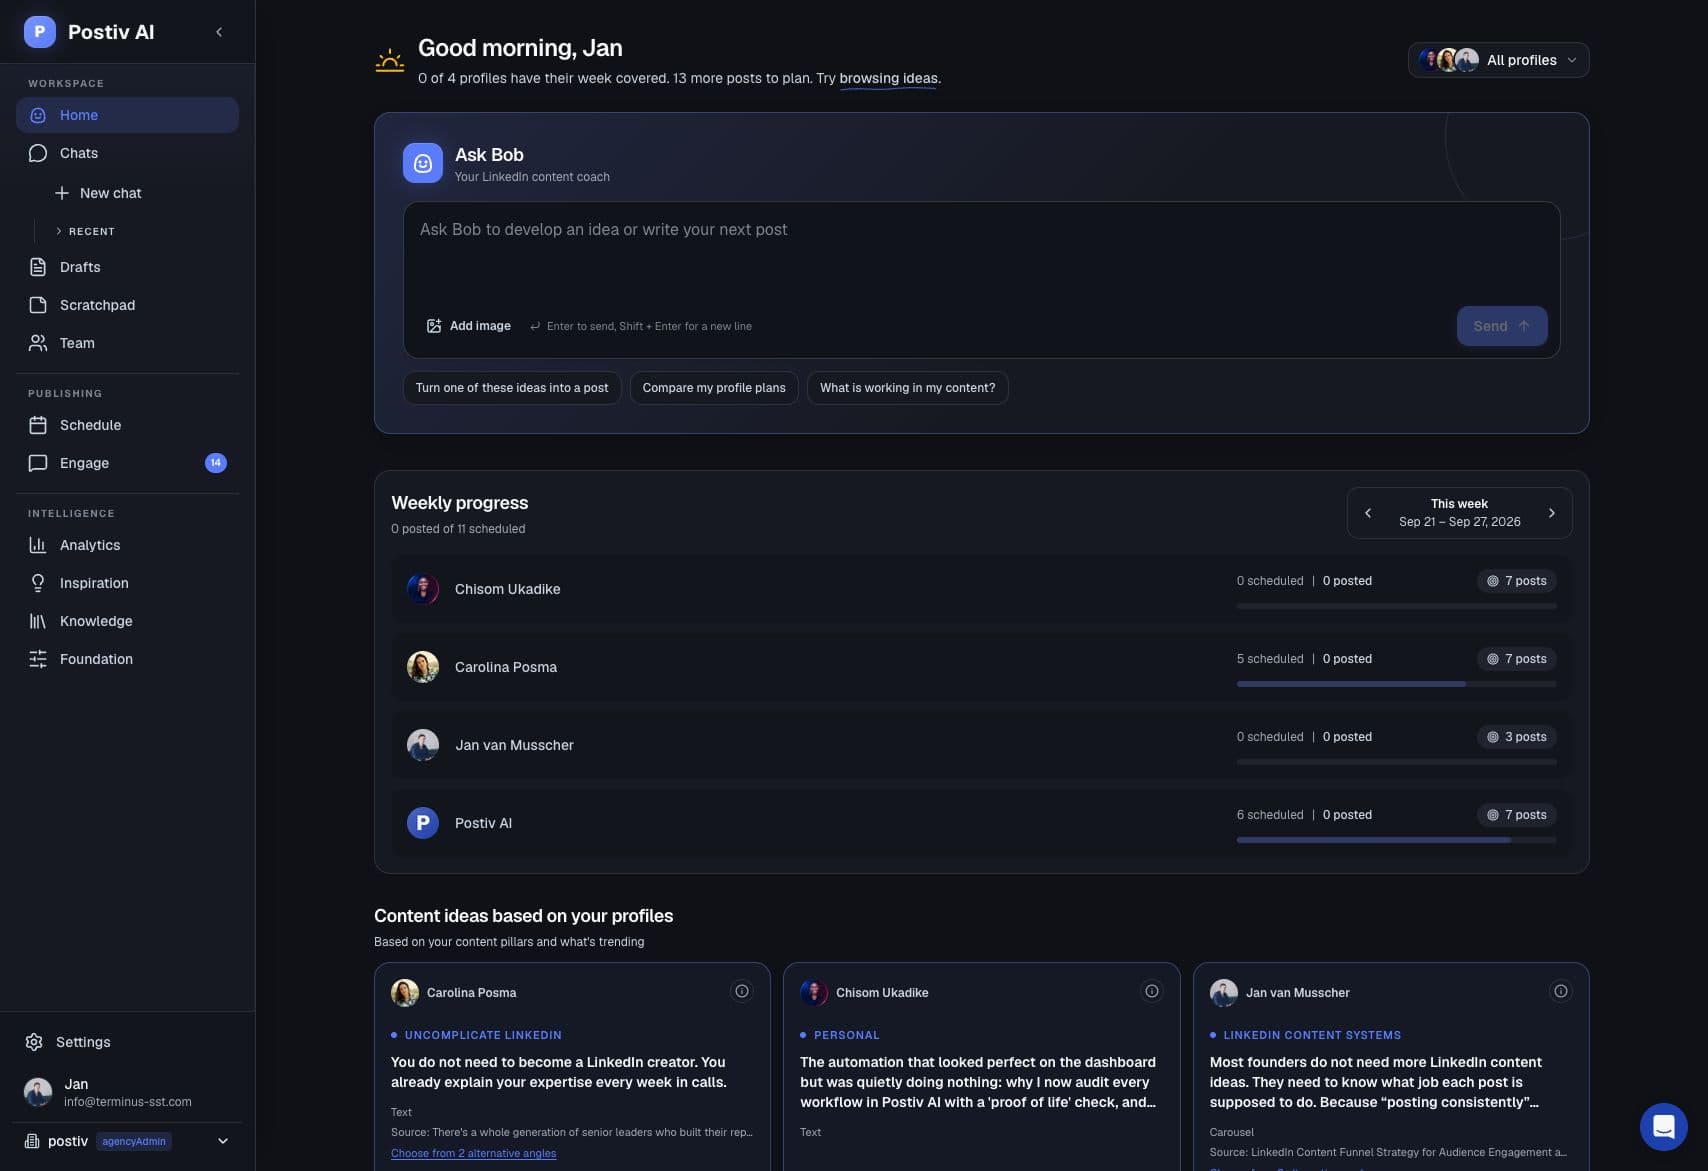
Task: Open the Schedule calendar icon
Action: coord(38,425)
